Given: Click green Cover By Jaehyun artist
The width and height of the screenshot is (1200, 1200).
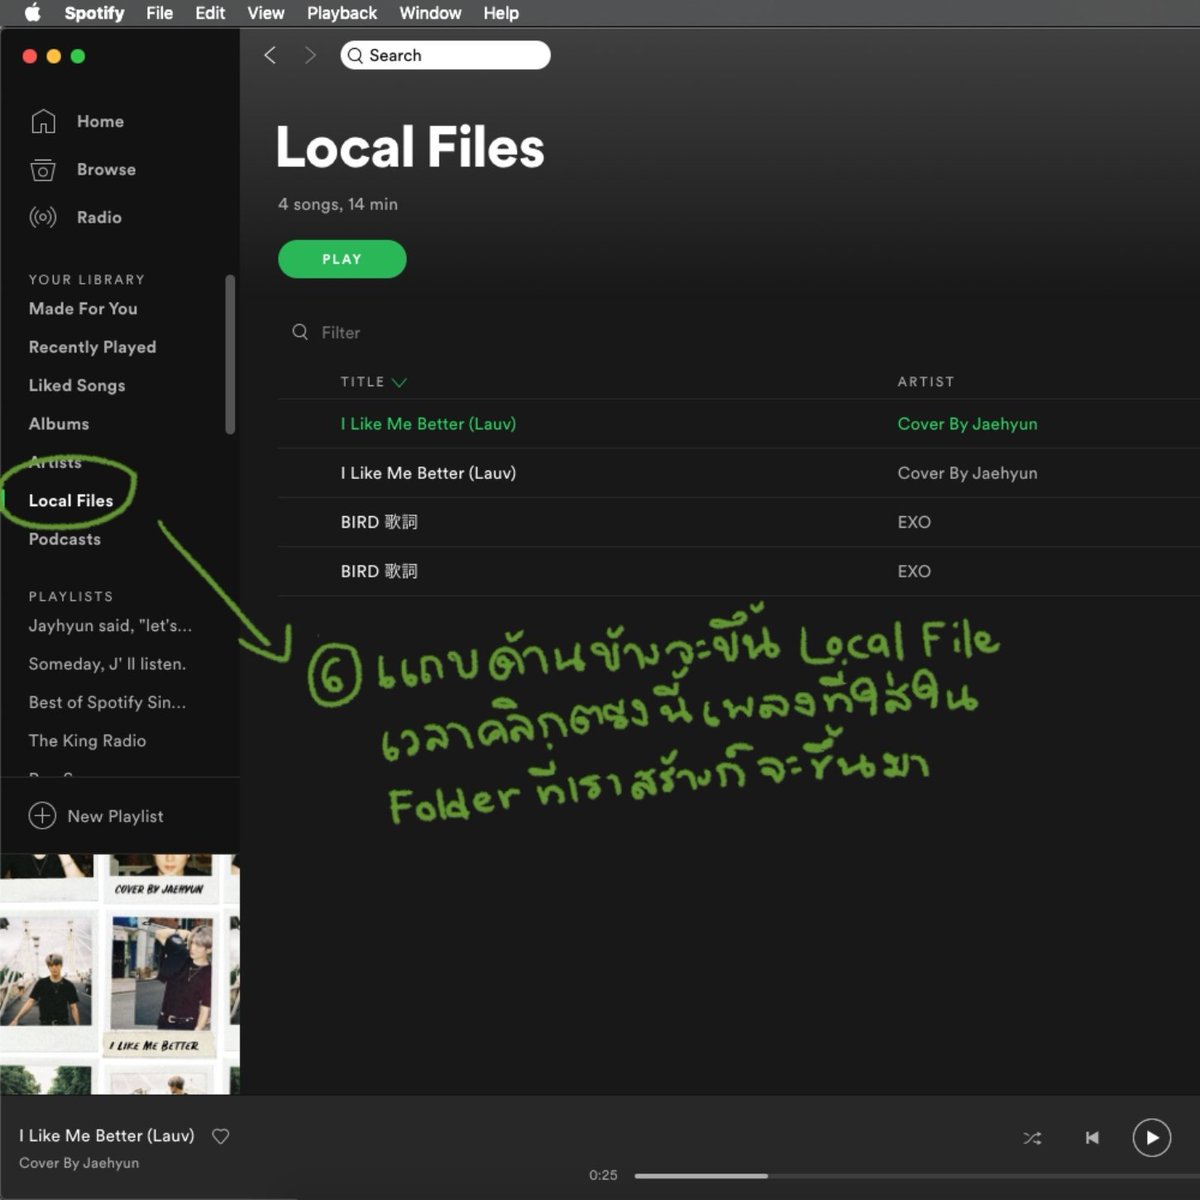Looking at the screenshot, I should coord(967,424).
